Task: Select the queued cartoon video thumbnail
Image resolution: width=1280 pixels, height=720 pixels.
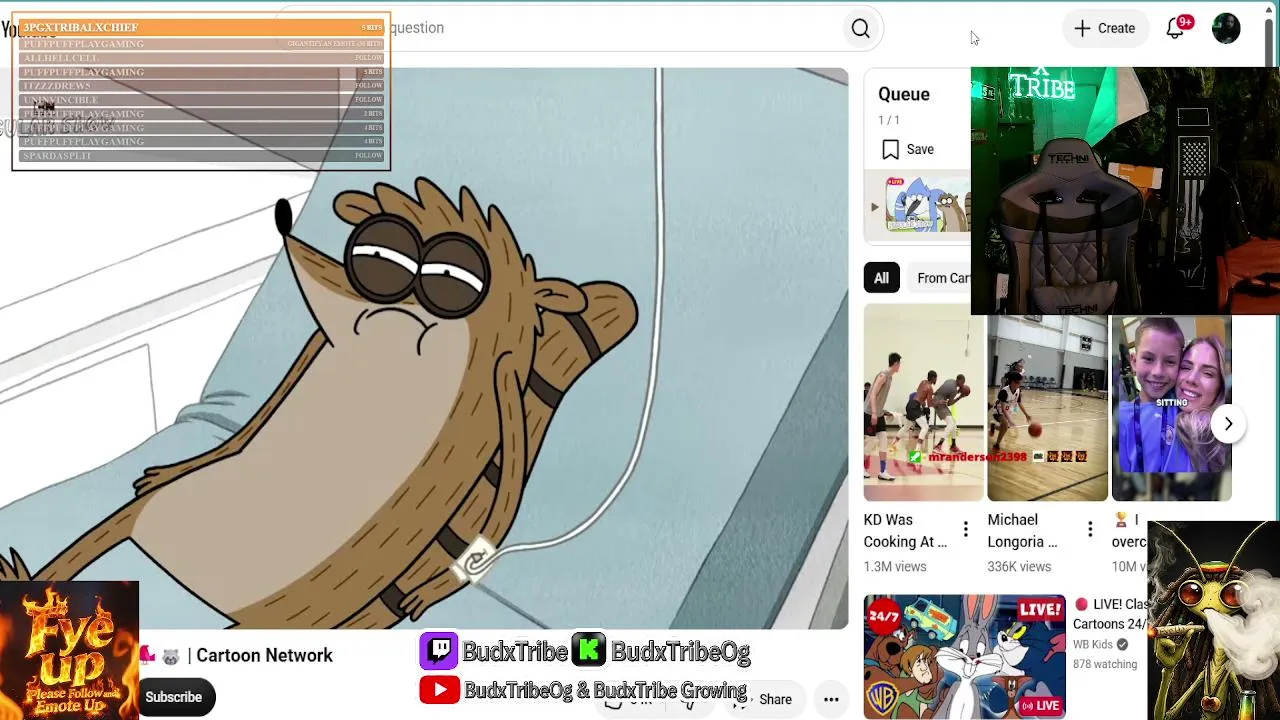Action: (x=928, y=207)
